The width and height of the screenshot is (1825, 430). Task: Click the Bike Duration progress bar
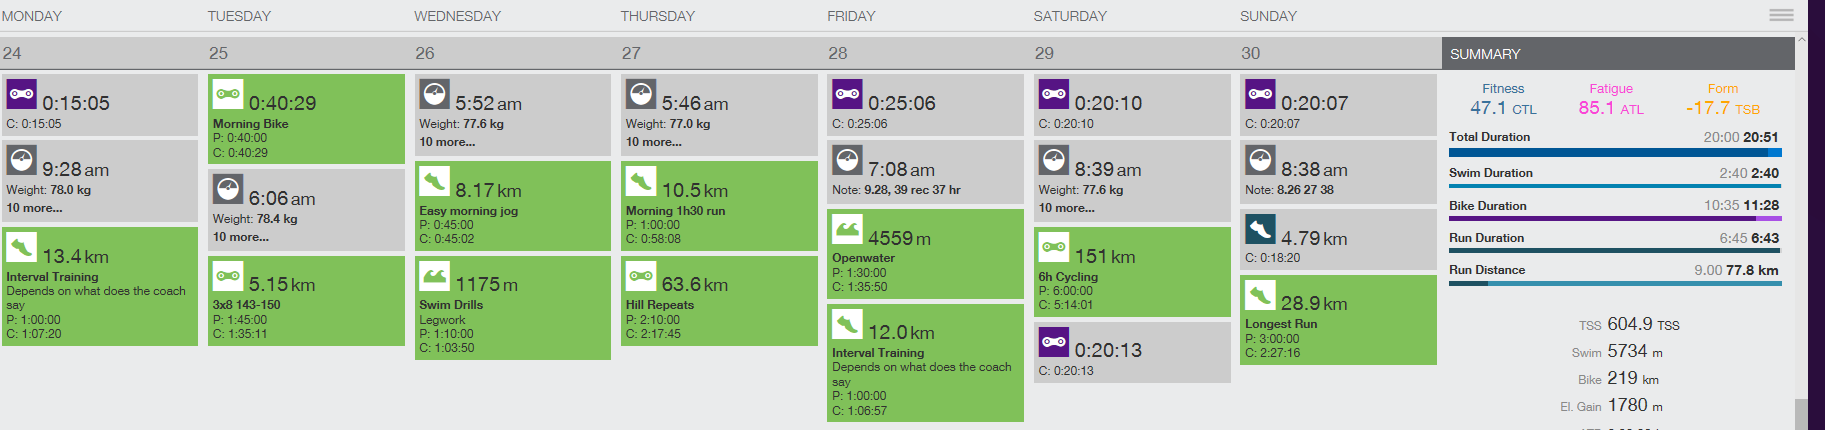1614,218
